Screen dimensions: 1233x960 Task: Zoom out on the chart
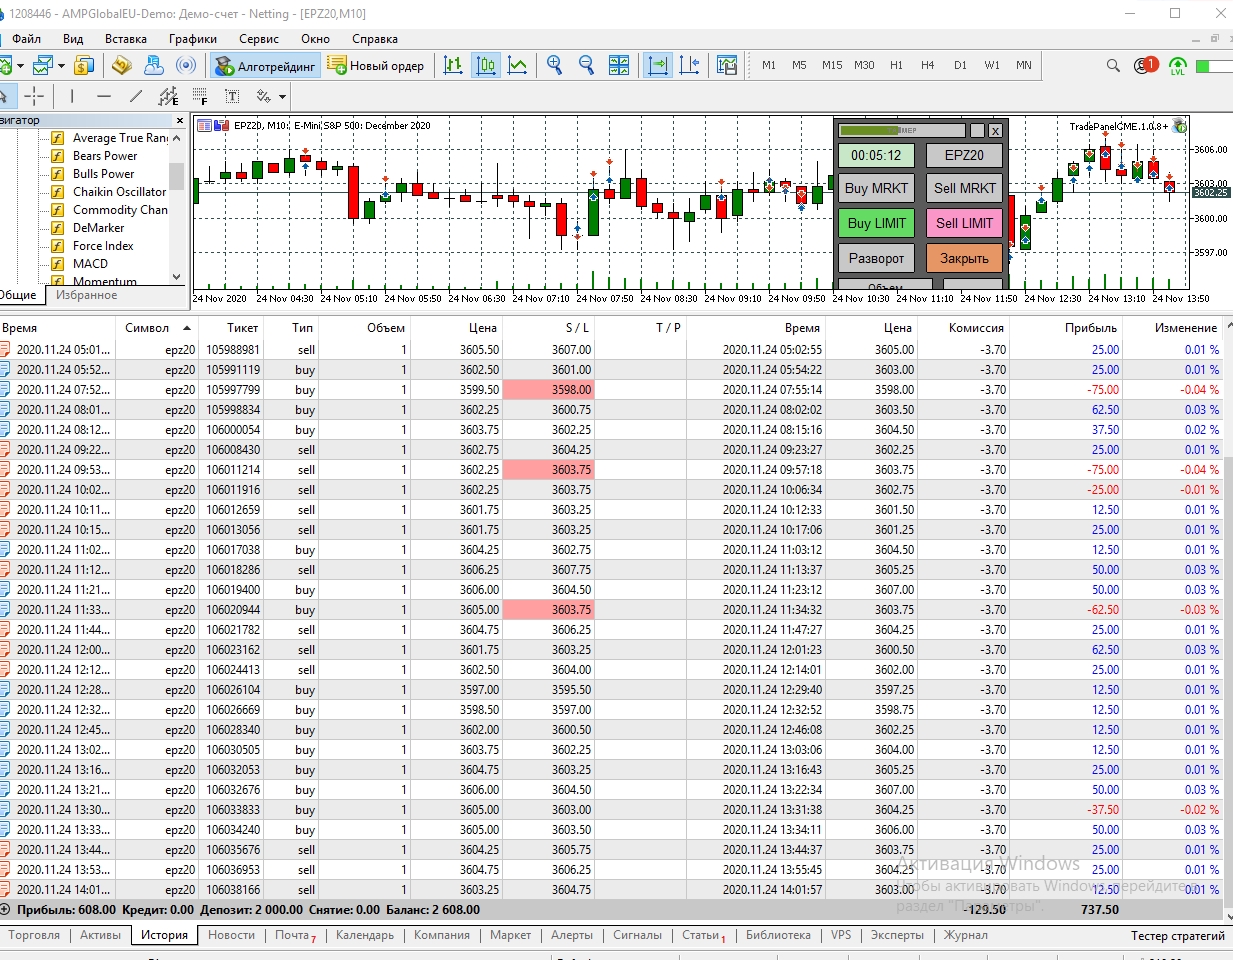pyautogui.click(x=587, y=66)
